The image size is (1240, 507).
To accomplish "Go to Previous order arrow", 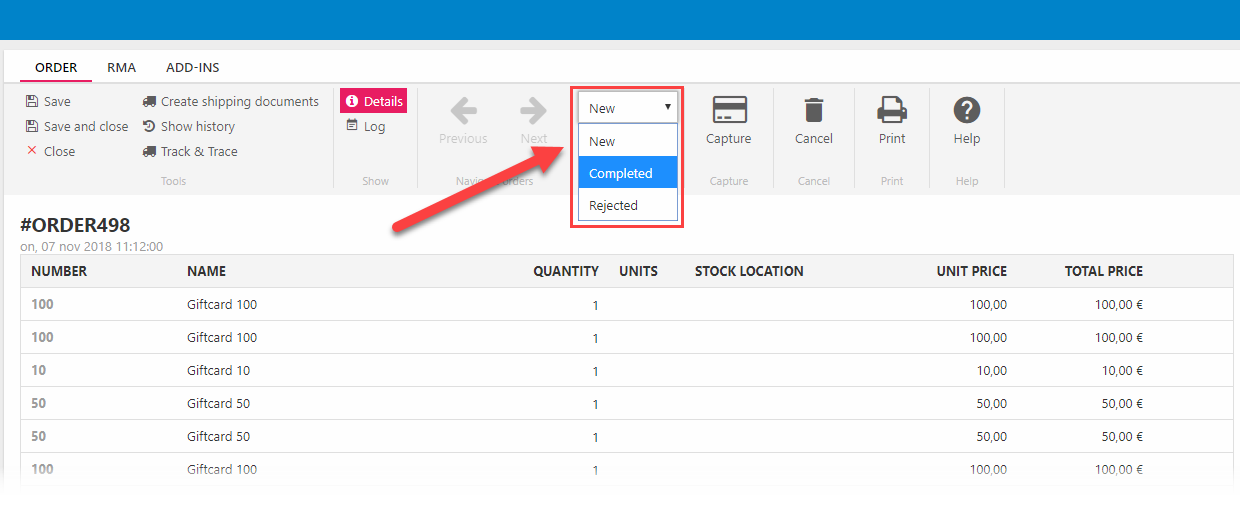I will [463, 111].
